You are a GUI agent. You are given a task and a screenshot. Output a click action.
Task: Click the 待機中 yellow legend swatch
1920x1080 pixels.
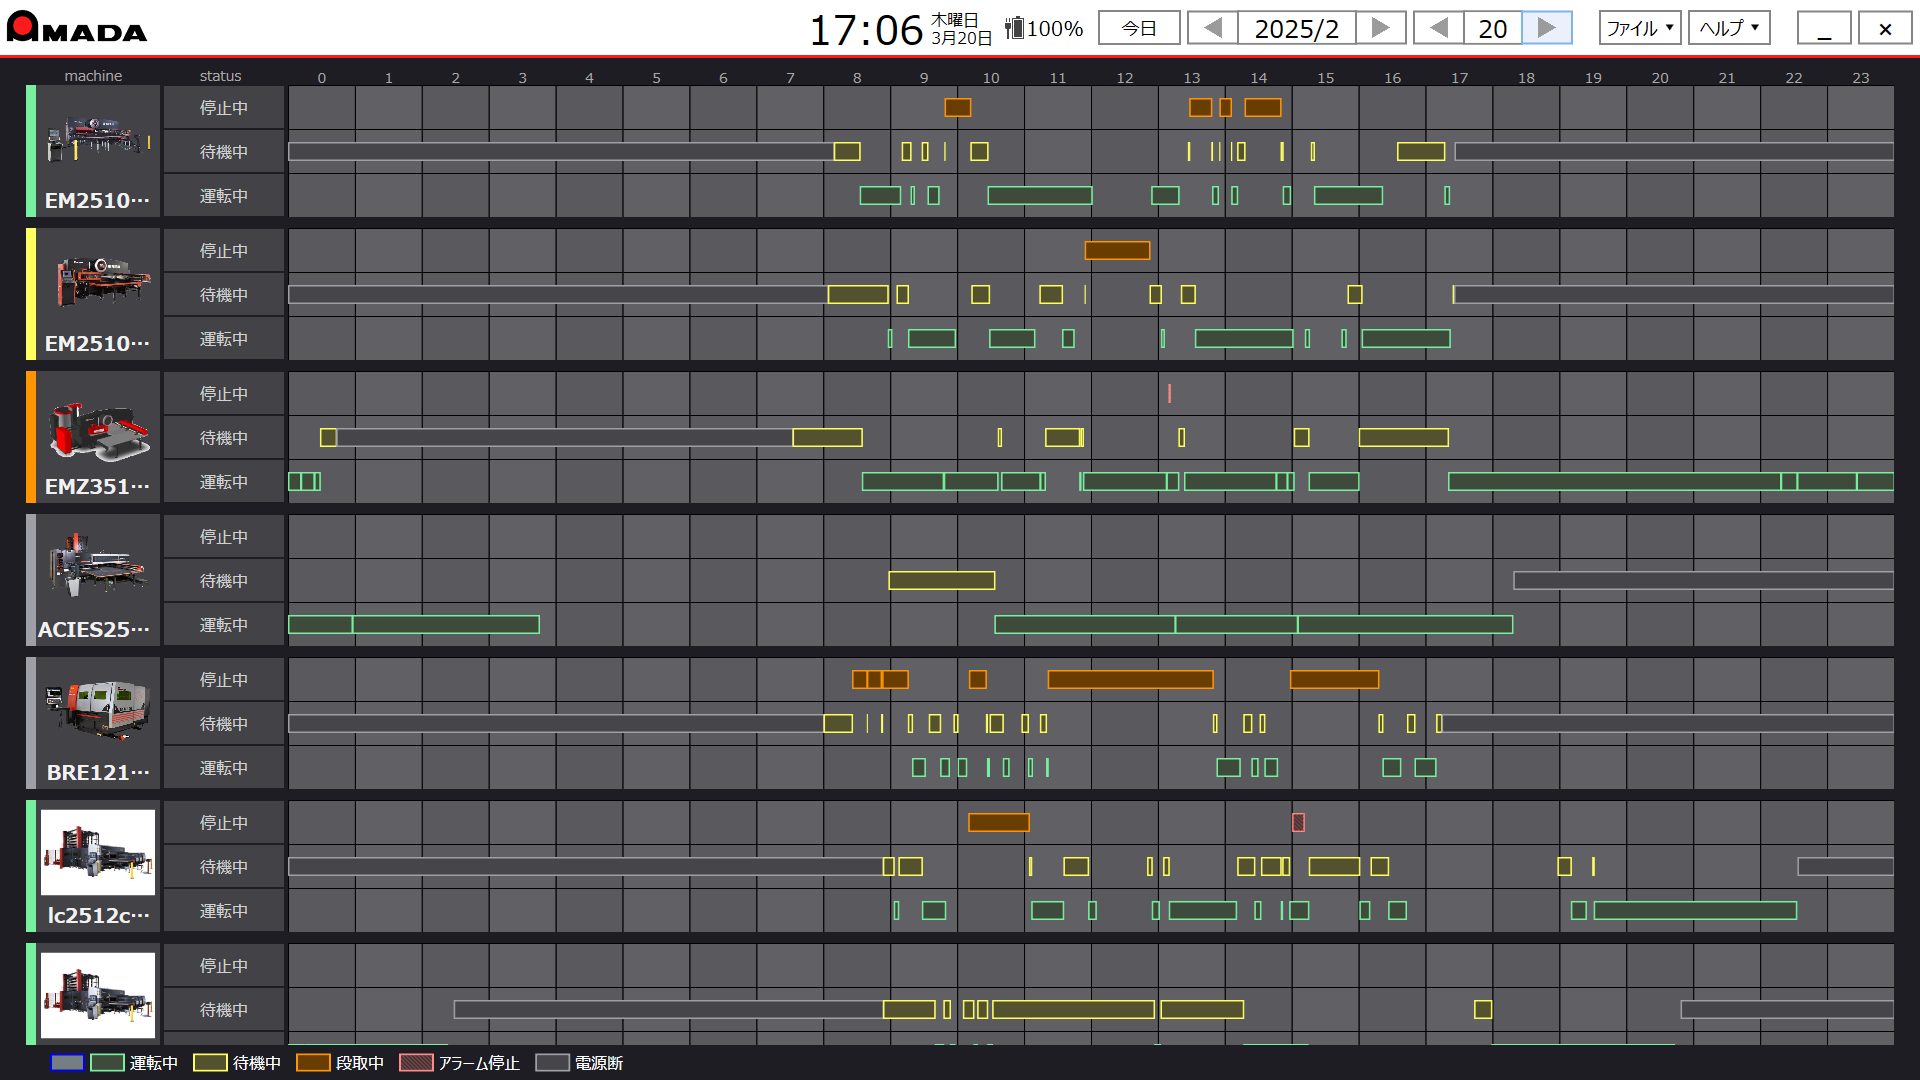point(210,1062)
